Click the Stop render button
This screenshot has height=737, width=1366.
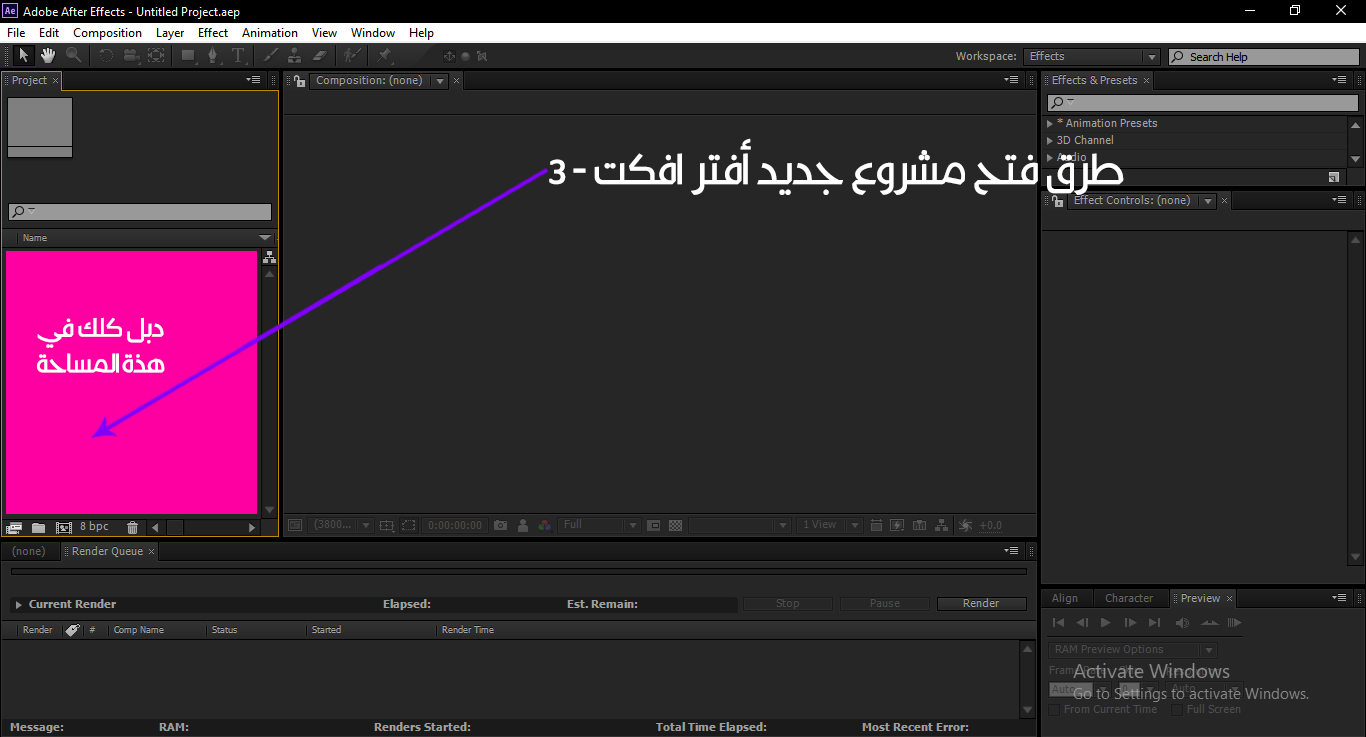[x=787, y=603]
